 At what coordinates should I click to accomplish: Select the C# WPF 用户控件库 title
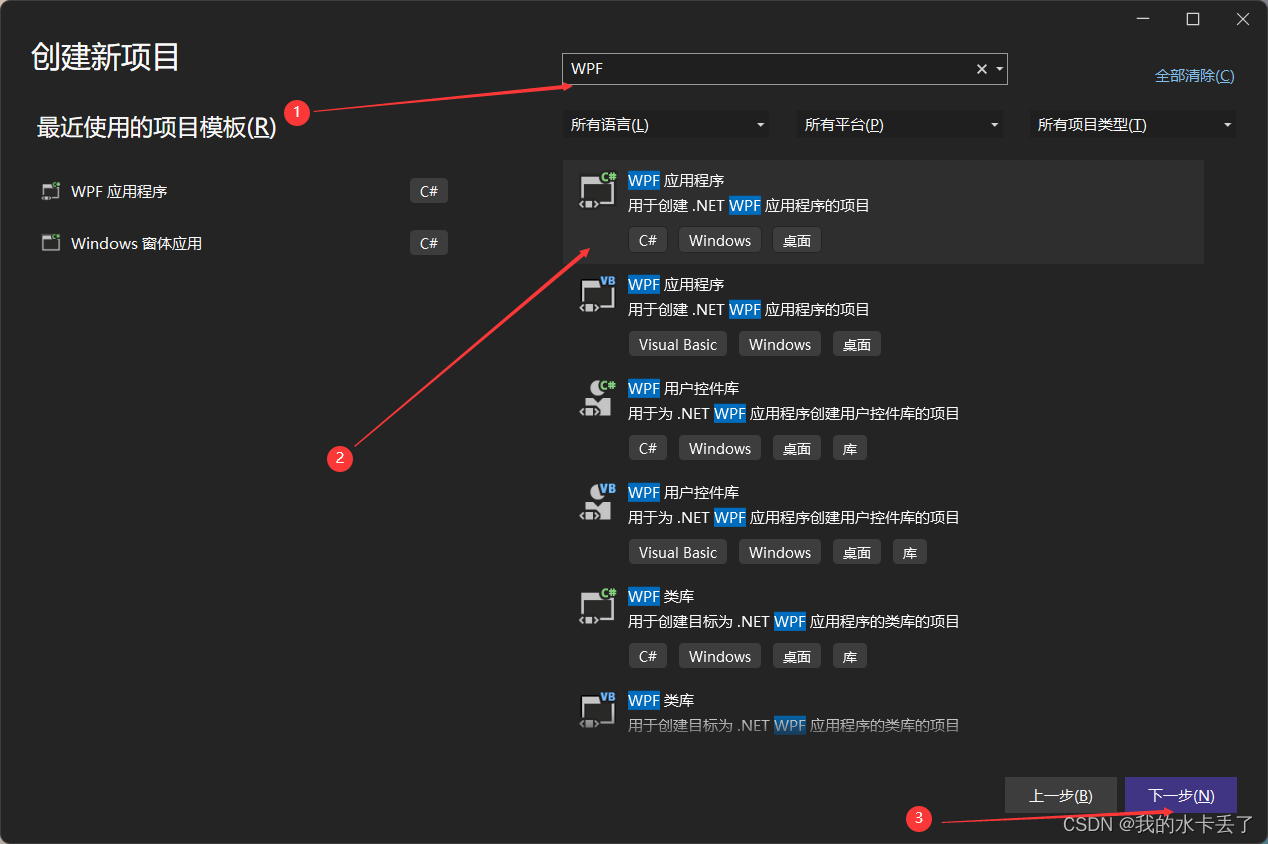[x=684, y=388]
